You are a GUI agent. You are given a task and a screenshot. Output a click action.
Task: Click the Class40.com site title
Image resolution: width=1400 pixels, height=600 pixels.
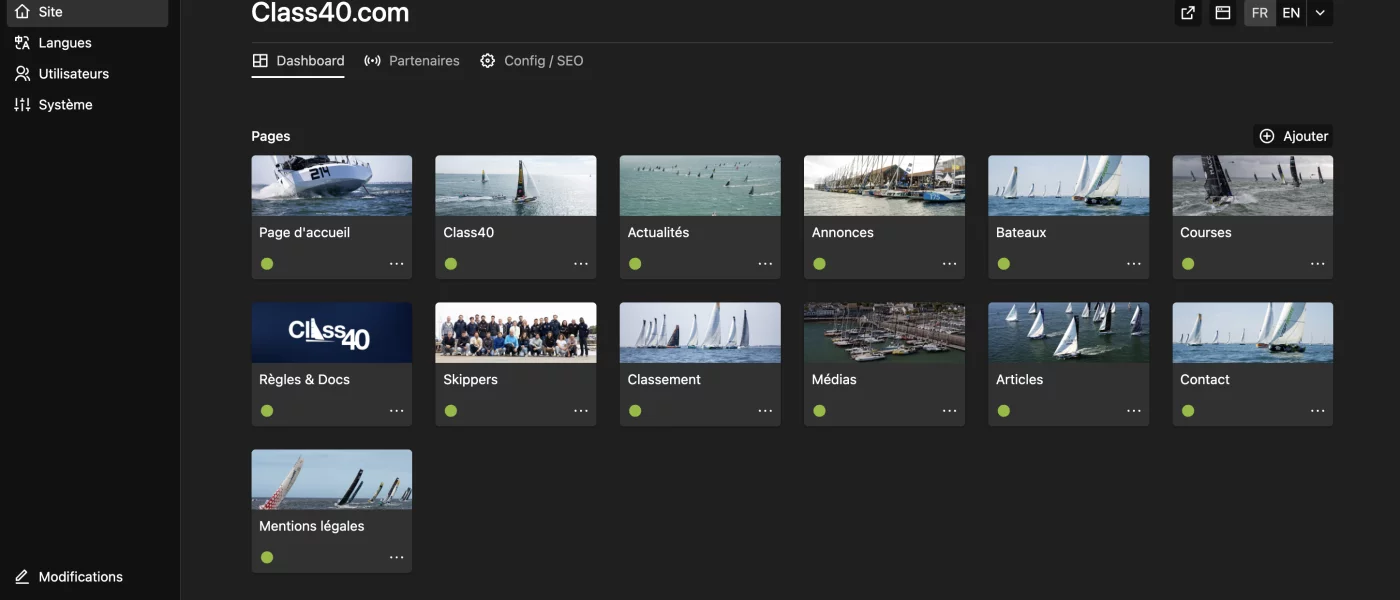[x=330, y=13]
